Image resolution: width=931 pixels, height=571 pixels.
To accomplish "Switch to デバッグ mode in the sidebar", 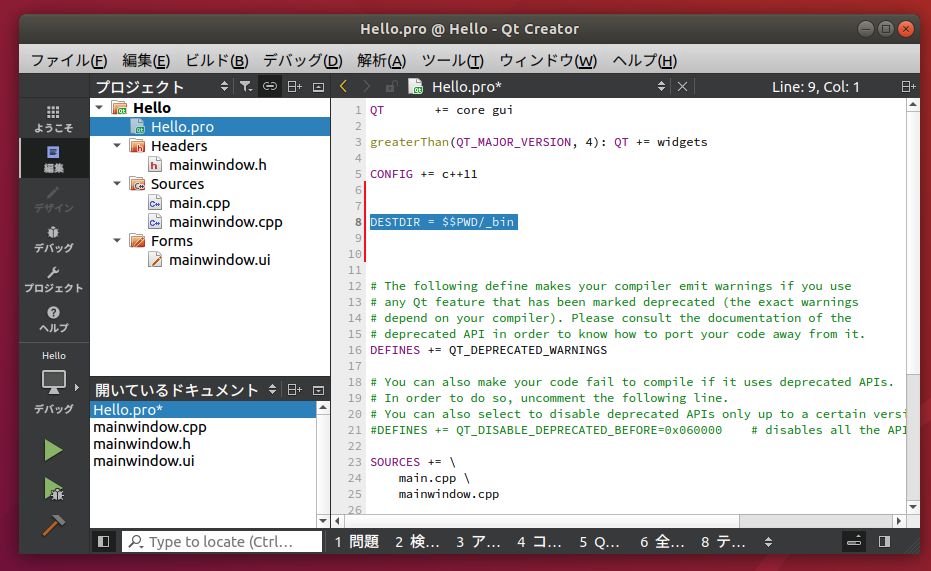I will click(x=53, y=238).
